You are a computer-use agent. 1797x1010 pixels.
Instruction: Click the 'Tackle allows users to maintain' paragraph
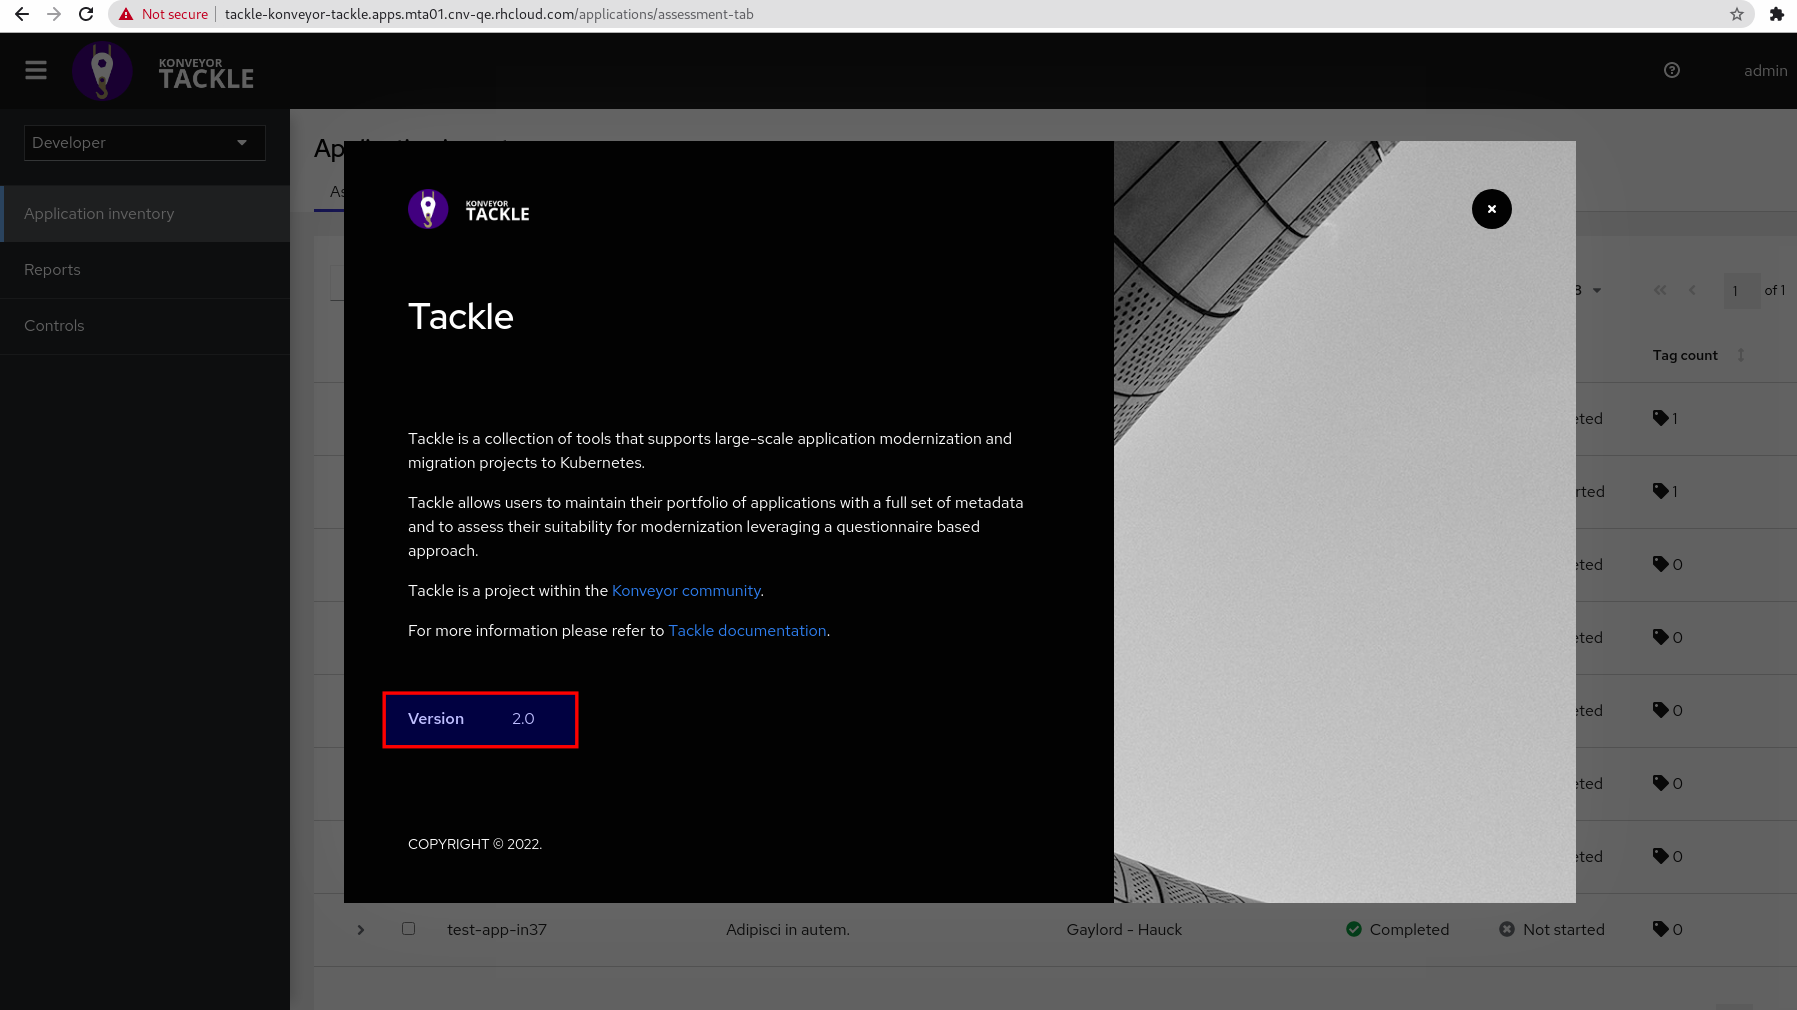[716, 527]
